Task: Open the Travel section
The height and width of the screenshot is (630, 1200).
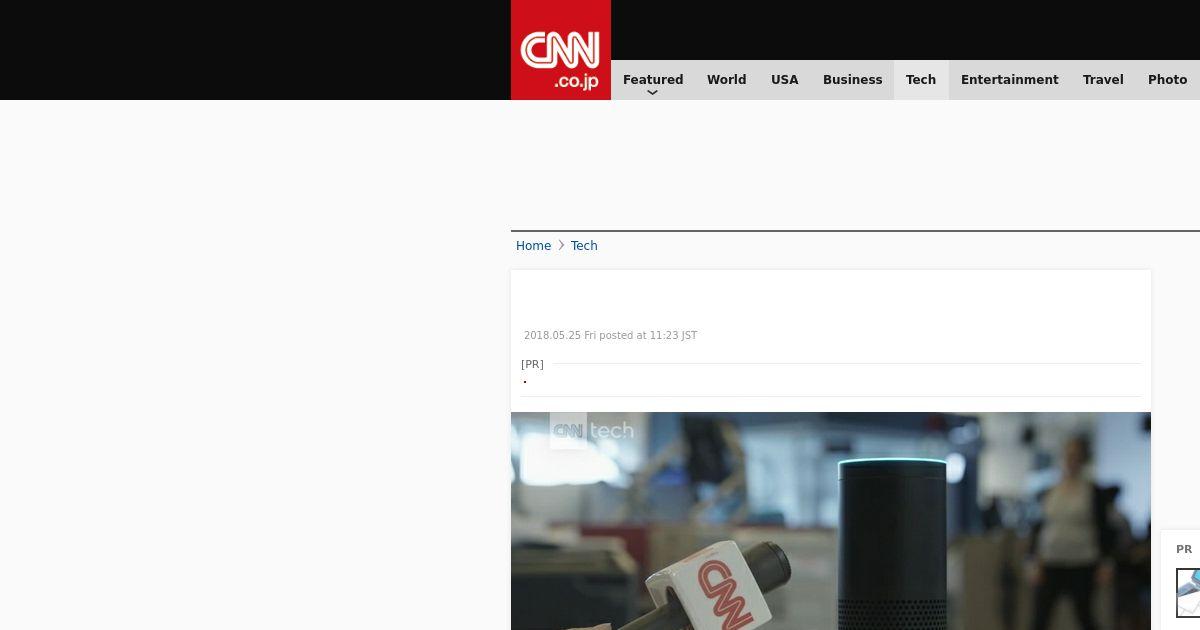Action: tap(1103, 80)
